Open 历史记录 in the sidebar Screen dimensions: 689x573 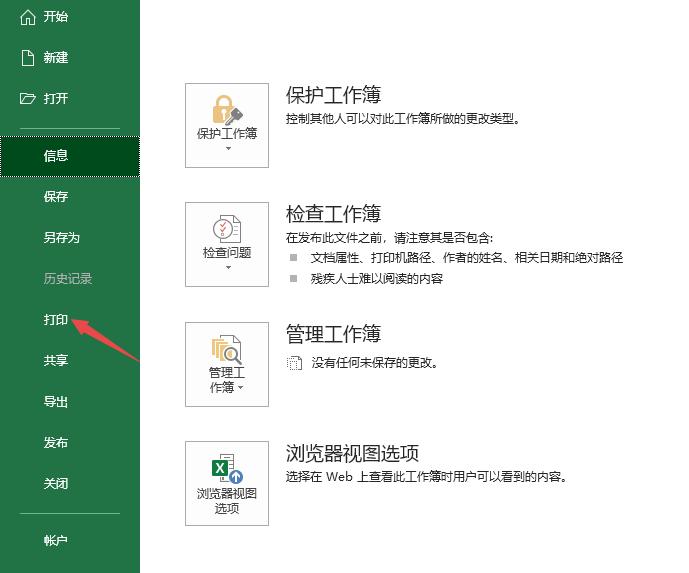(68, 279)
